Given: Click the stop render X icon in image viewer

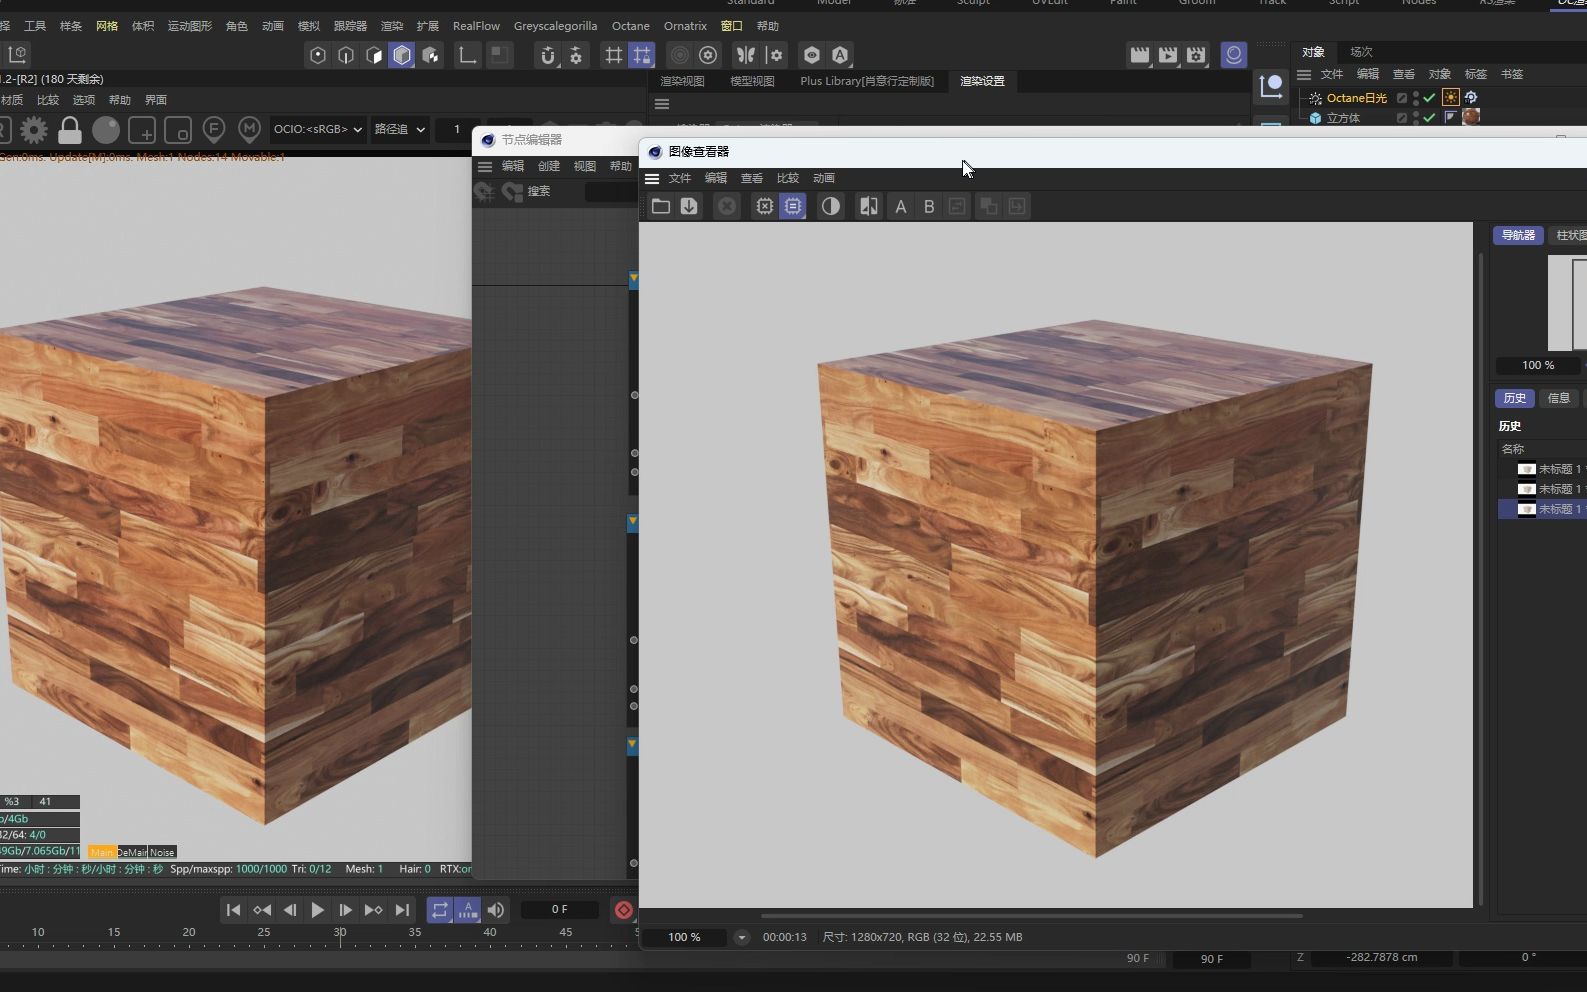Looking at the screenshot, I should coord(727,206).
